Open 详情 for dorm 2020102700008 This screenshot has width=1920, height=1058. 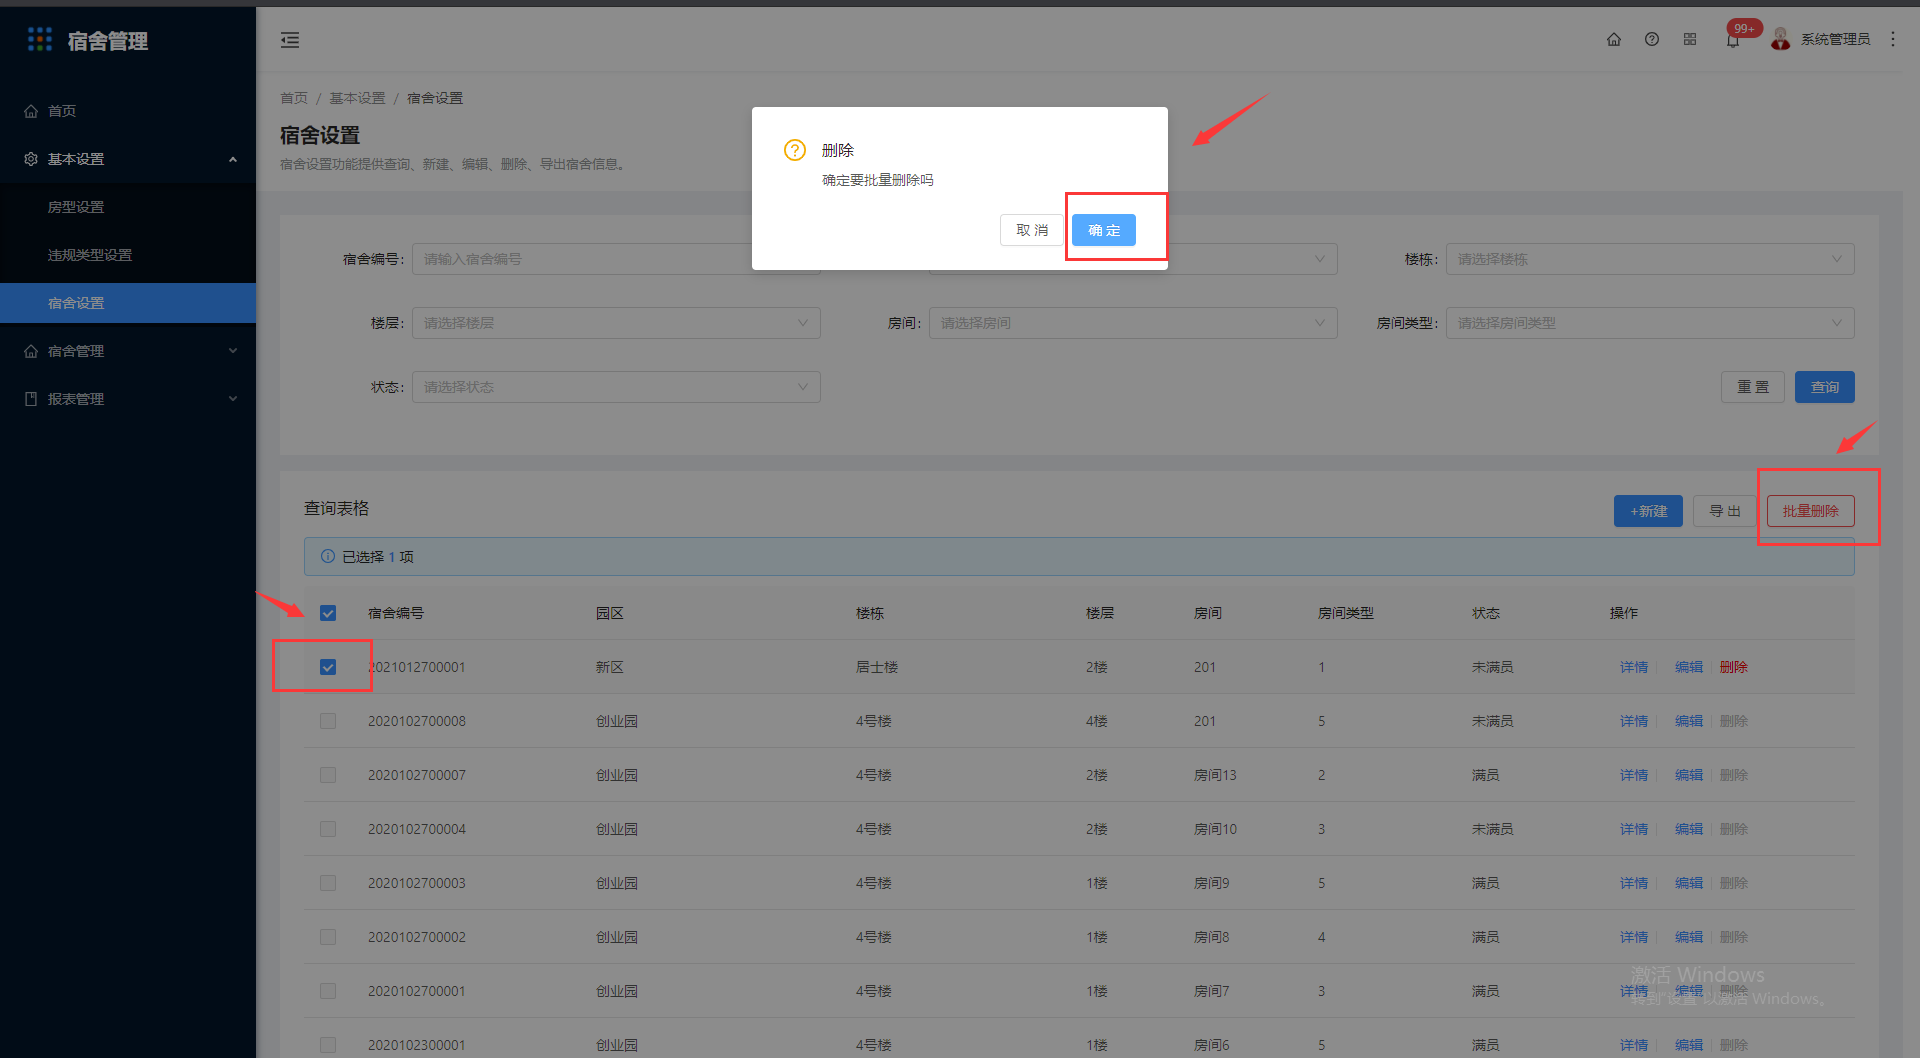click(x=1634, y=721)
